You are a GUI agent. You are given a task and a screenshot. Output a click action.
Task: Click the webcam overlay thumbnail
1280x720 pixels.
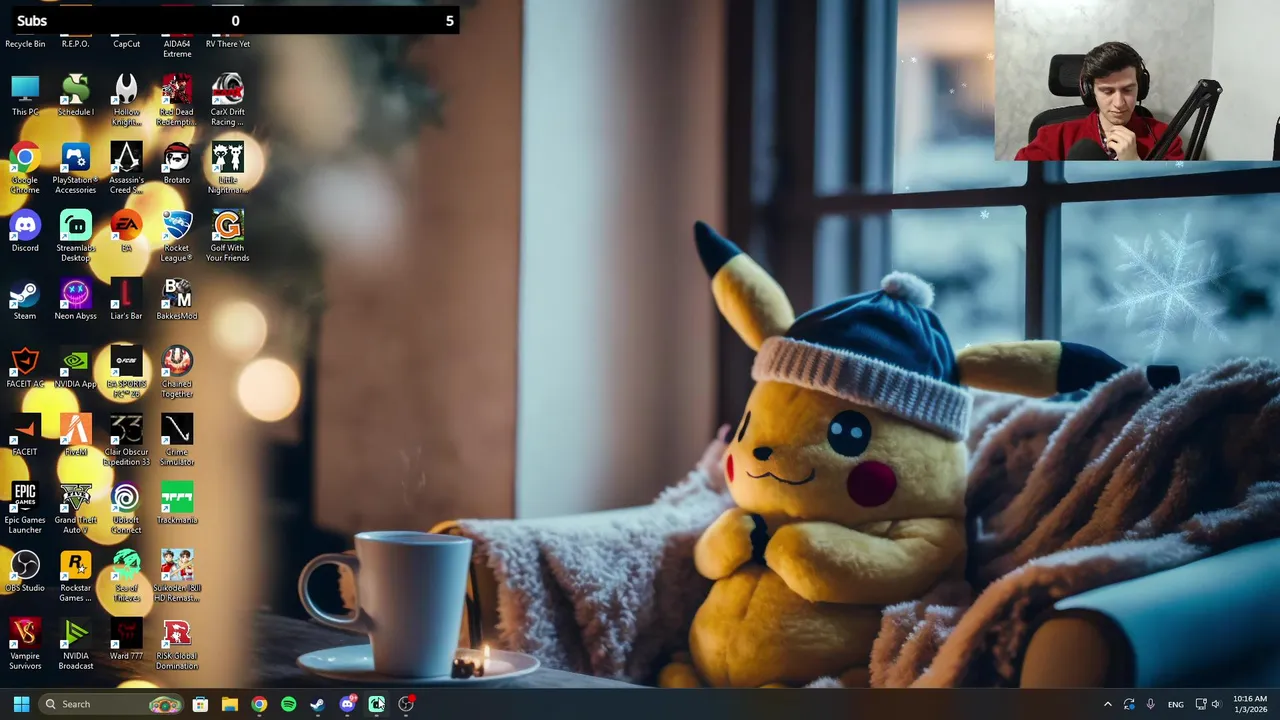(x=1137, y=80)
